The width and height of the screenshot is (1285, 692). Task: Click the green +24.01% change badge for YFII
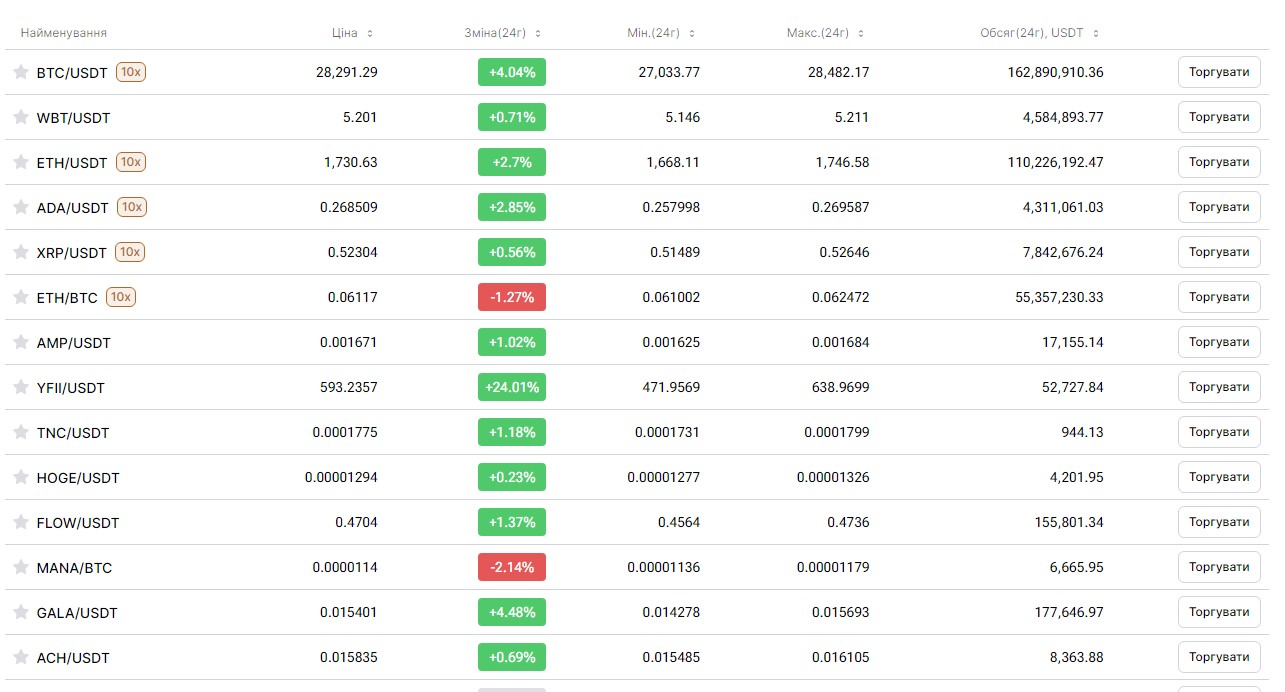[511, 387]
